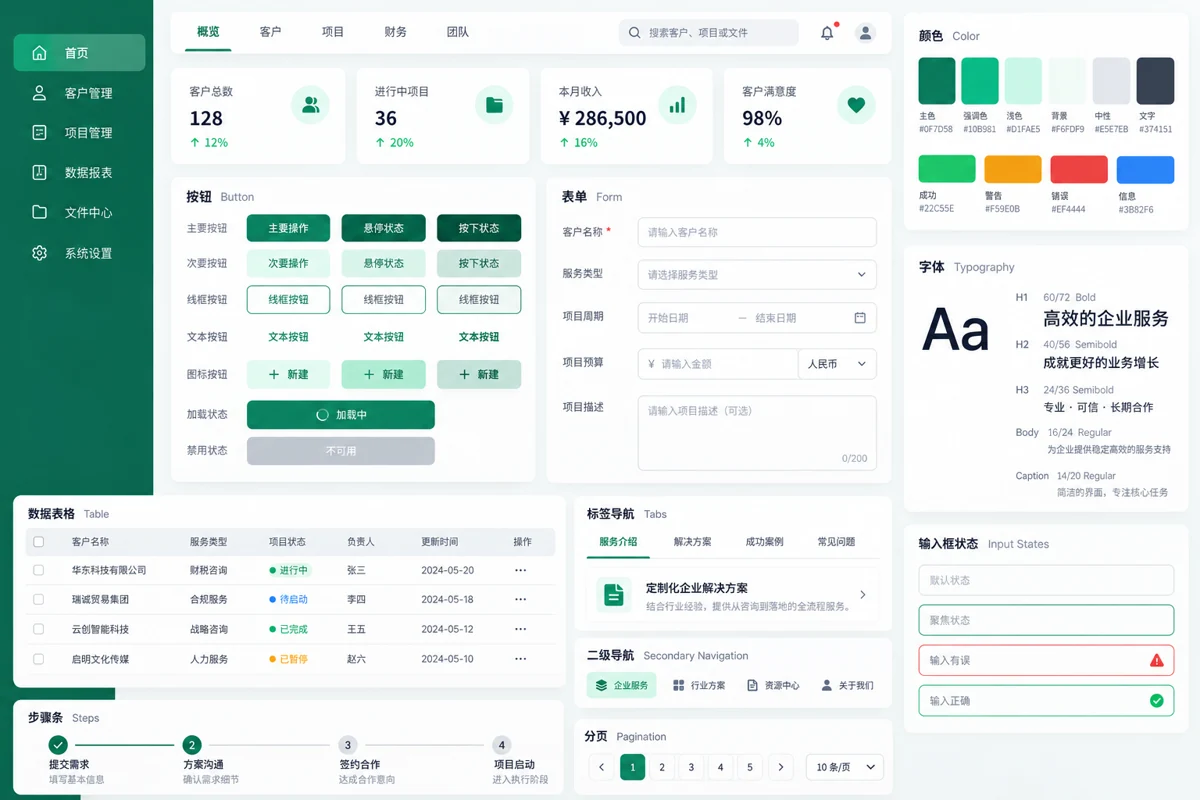Viewport: 1200px width, 800px height.
Task: Go to the next pagination page arrow
Action: 781,767
